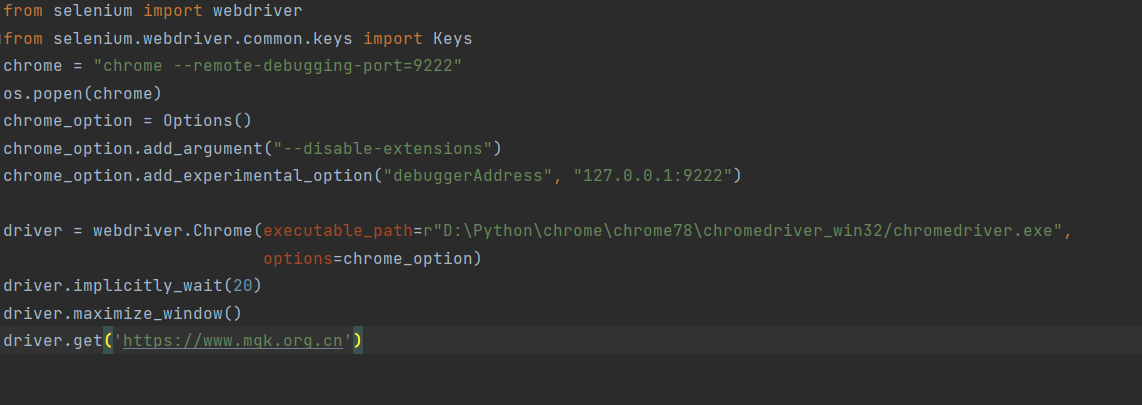This screenshot has width=1142, height=405.
Task: Click the word 'Keys' at end of second import
Action: pos(452,39)
